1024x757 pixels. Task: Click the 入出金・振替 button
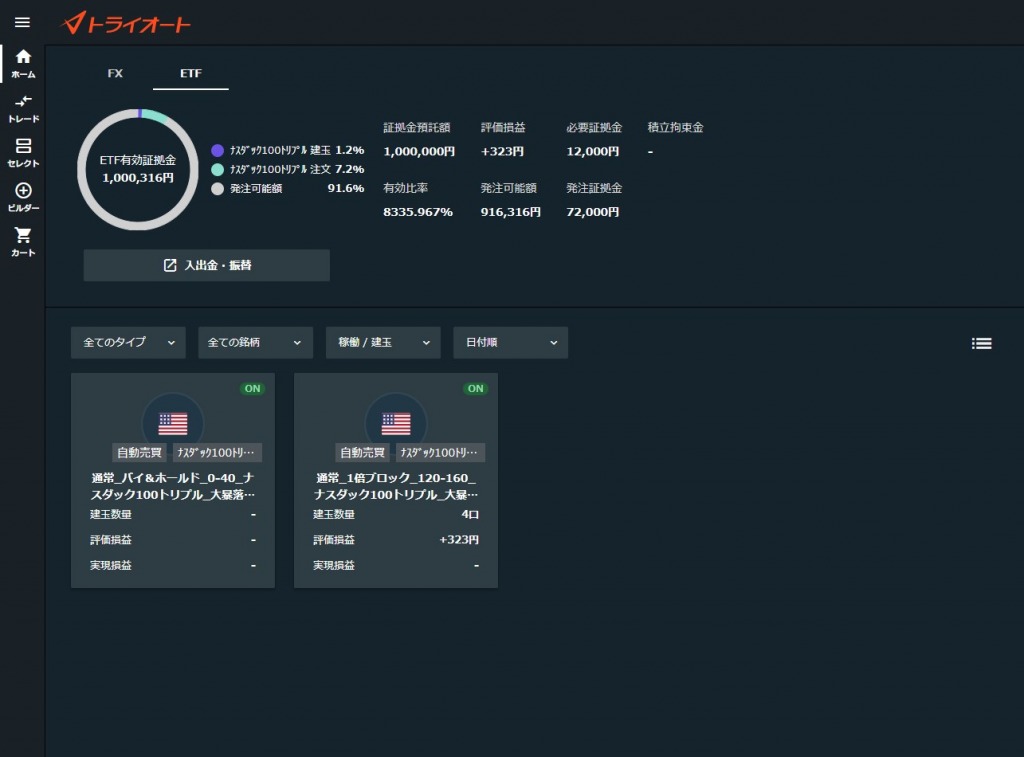tap(207, 265)
